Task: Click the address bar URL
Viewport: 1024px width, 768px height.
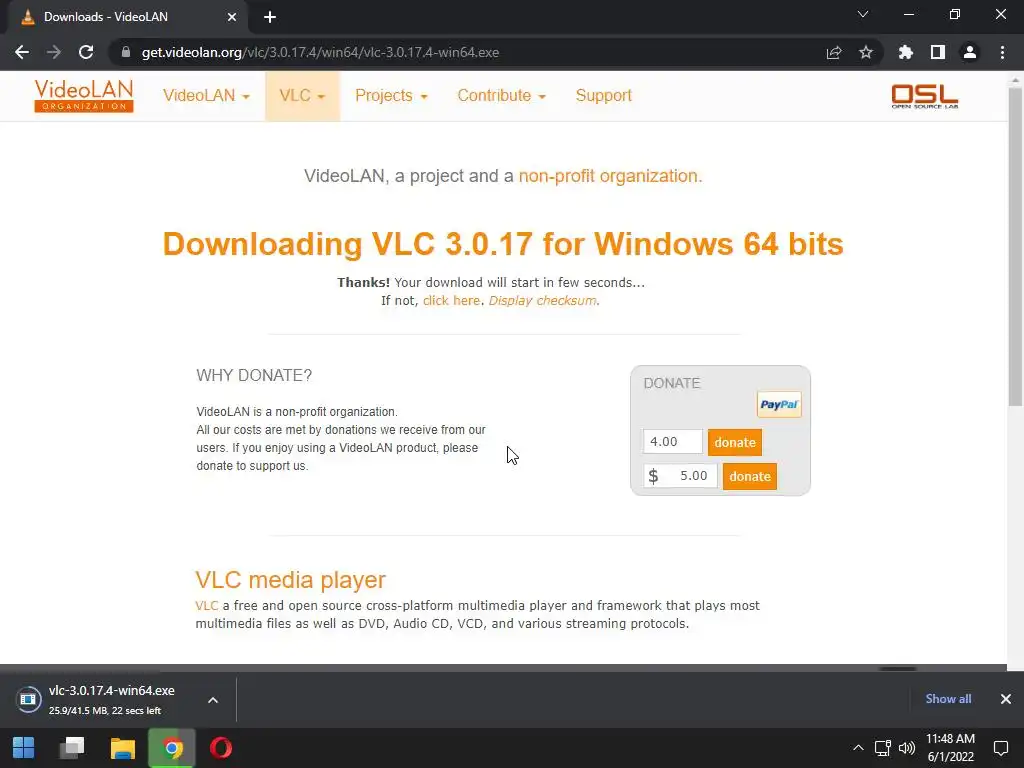Action: (x=320, y=52)
